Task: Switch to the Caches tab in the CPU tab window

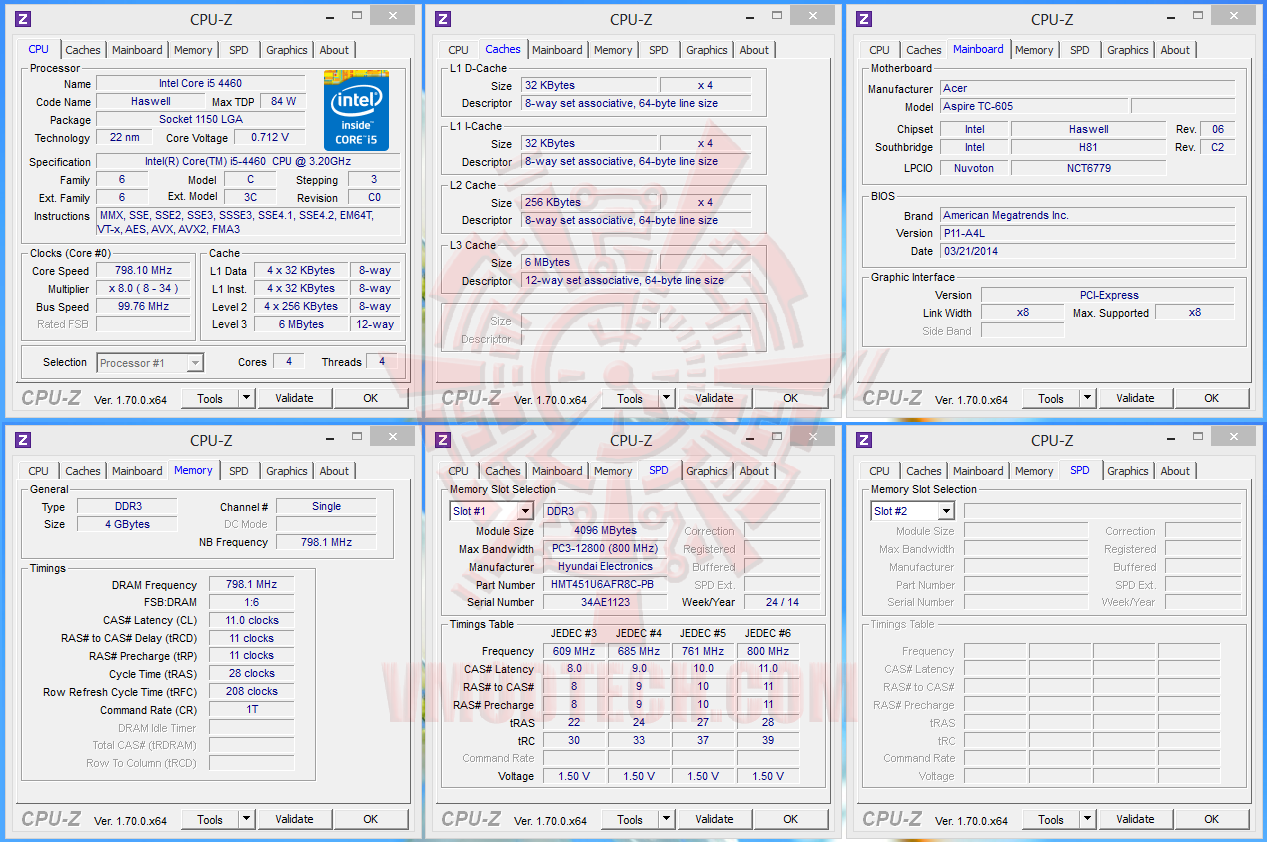Action: coord(83,50)
